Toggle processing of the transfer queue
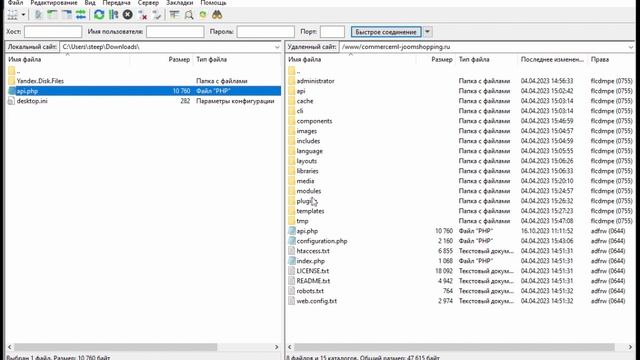The image size is (640, 360). pos(113,15)
